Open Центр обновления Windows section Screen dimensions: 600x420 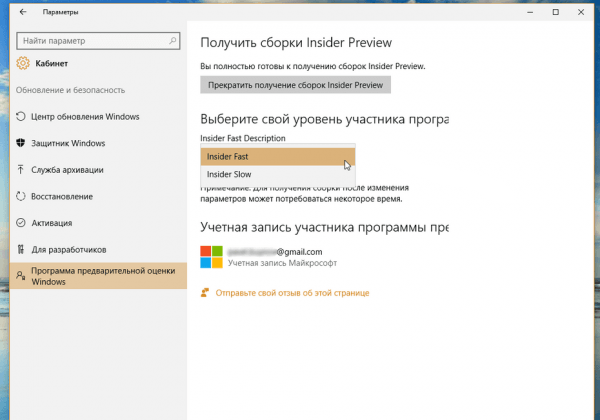tap(98, 117)
